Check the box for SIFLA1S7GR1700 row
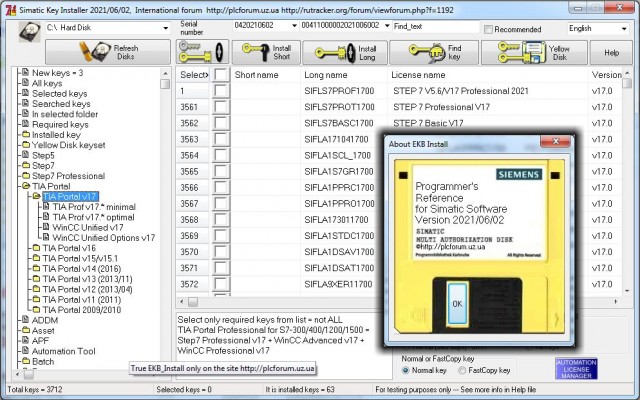Image resolution: width=640 pixels, height=400 pixels. 221,171
